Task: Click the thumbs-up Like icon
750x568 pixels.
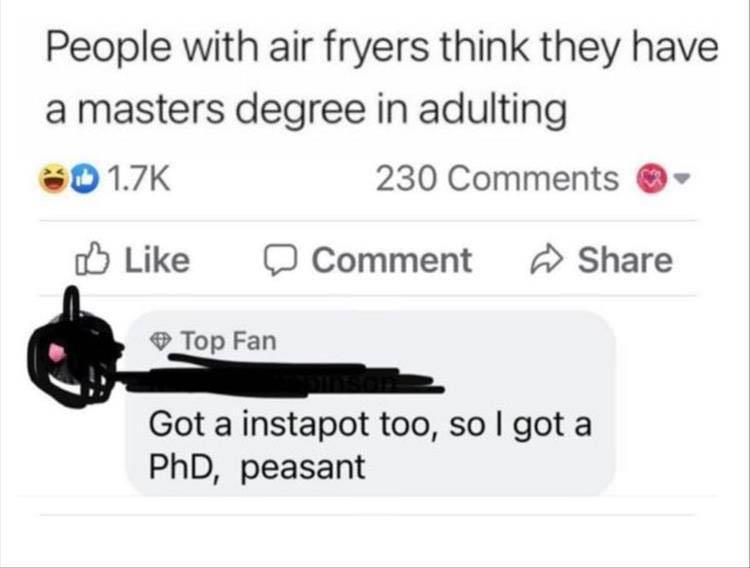Action: [x=92, y=260]
